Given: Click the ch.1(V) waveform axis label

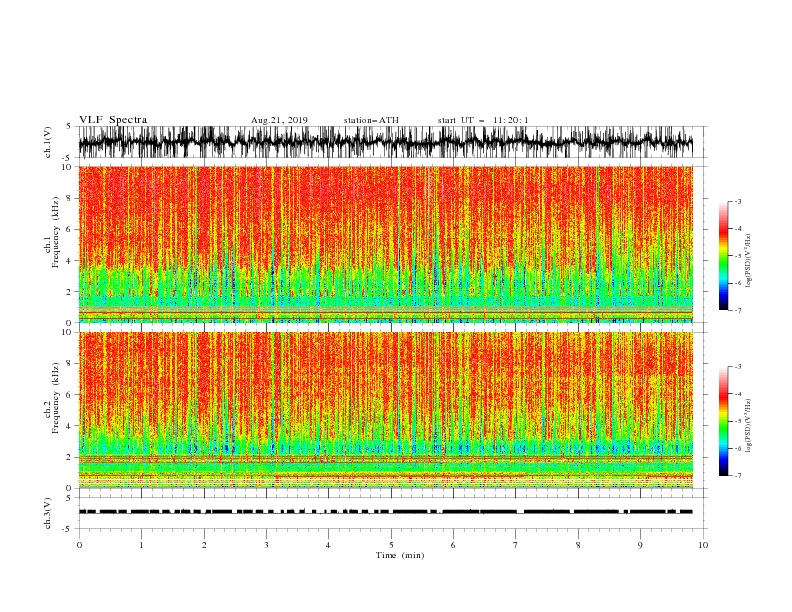Looking at the screenshot, I should 48,142.
